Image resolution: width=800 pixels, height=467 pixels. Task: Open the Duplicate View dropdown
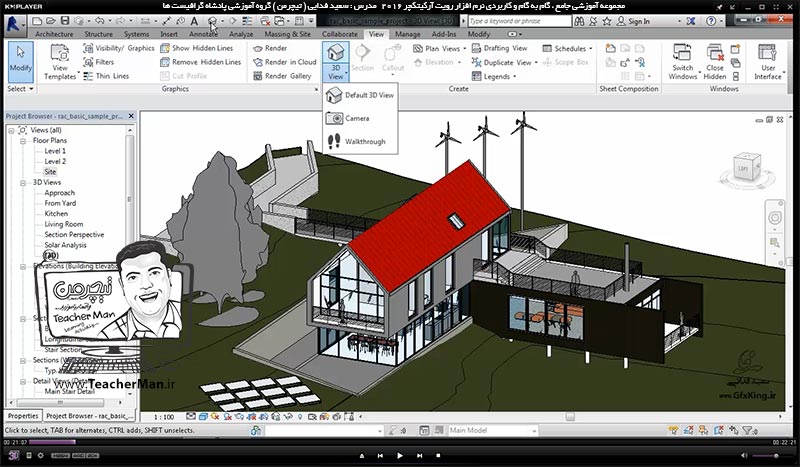[x=504, y=62]
